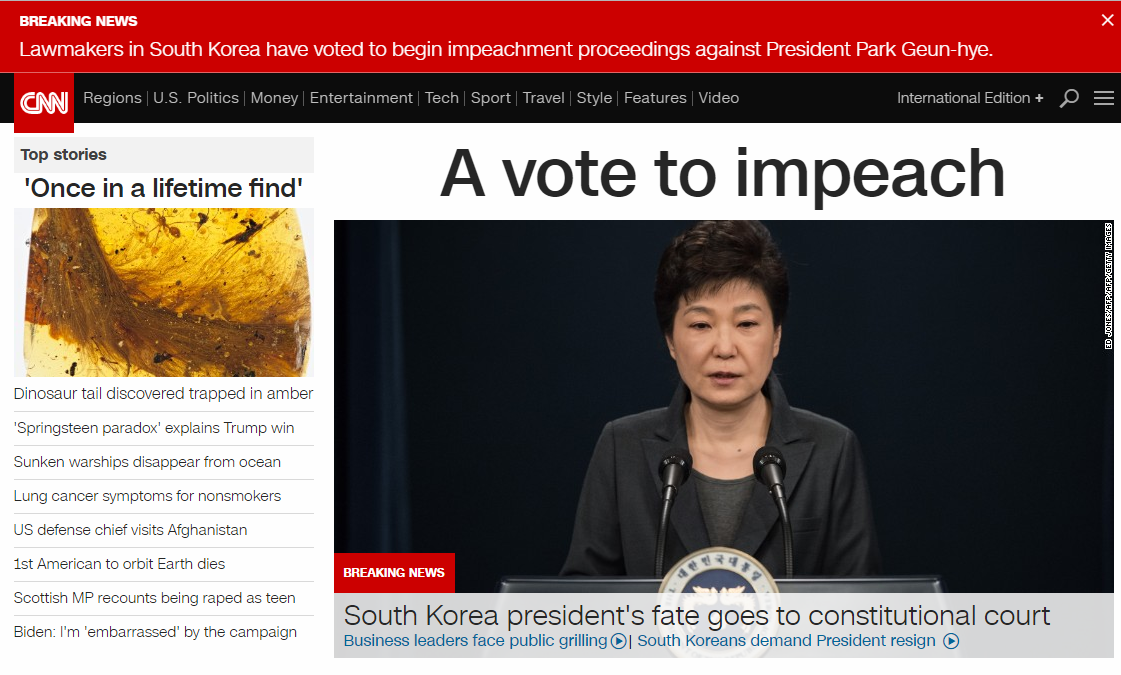Click the 'Once in a lifetime find' headline
The width and height of the screenshot is (1121, 675).
[x=164, y=189]
